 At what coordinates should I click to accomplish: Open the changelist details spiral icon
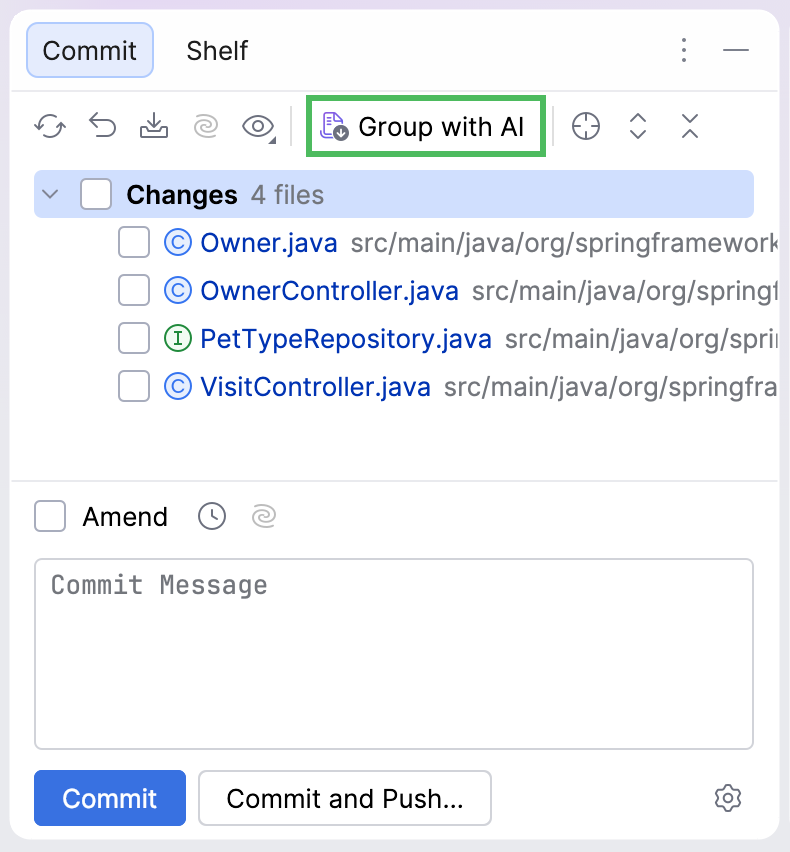click(205, 126)
